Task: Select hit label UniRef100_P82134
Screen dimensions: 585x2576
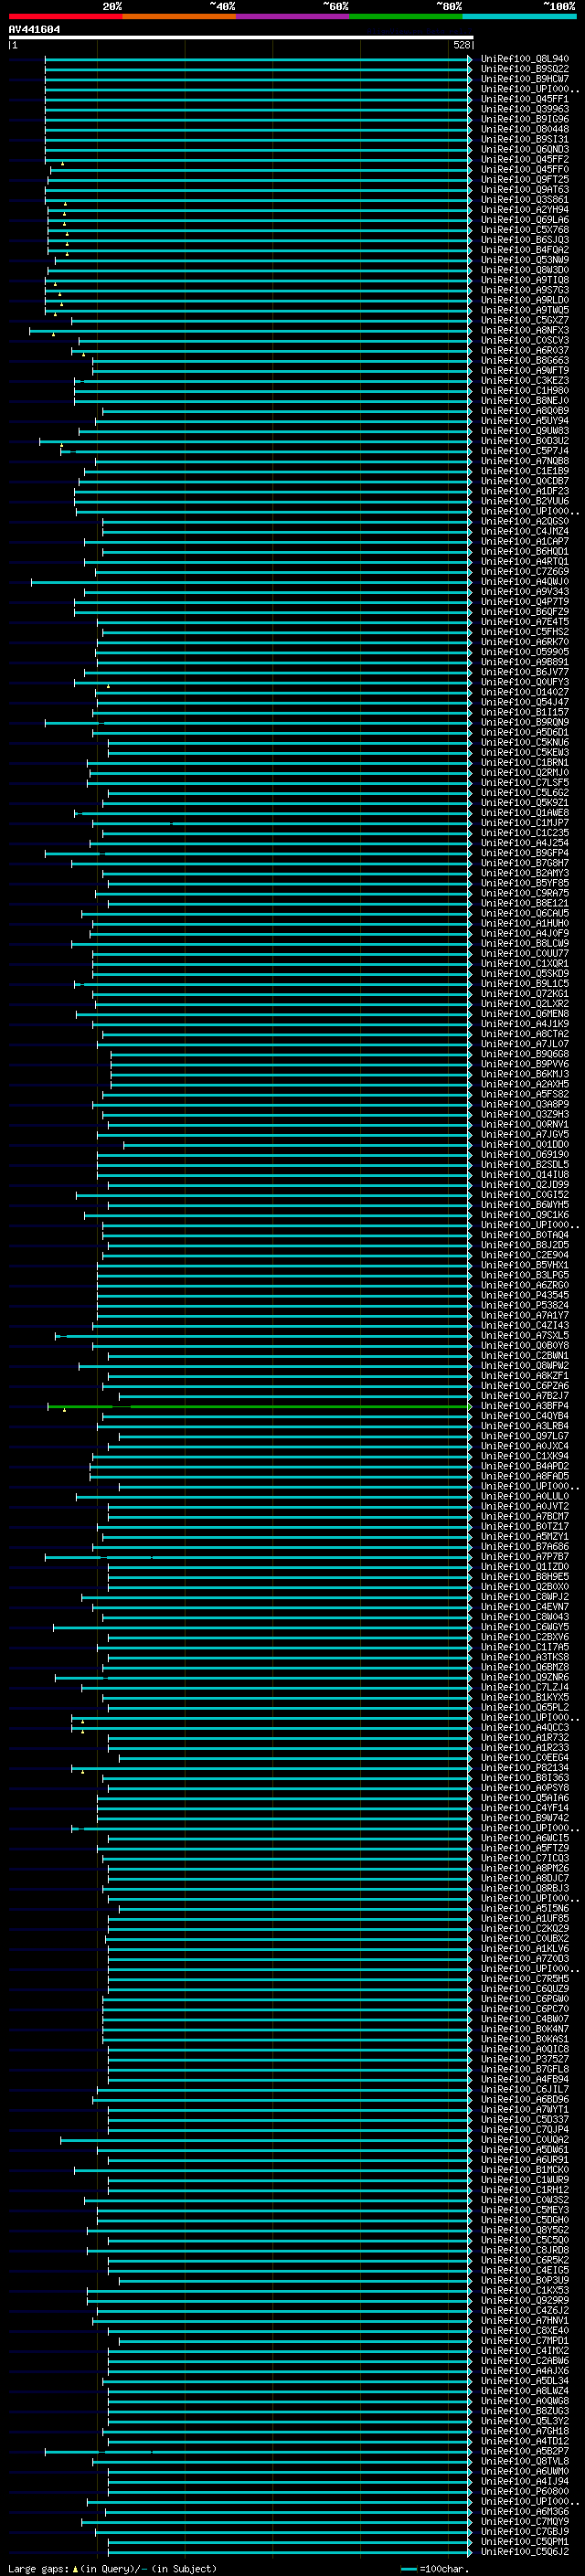Action: point(525,1768)
